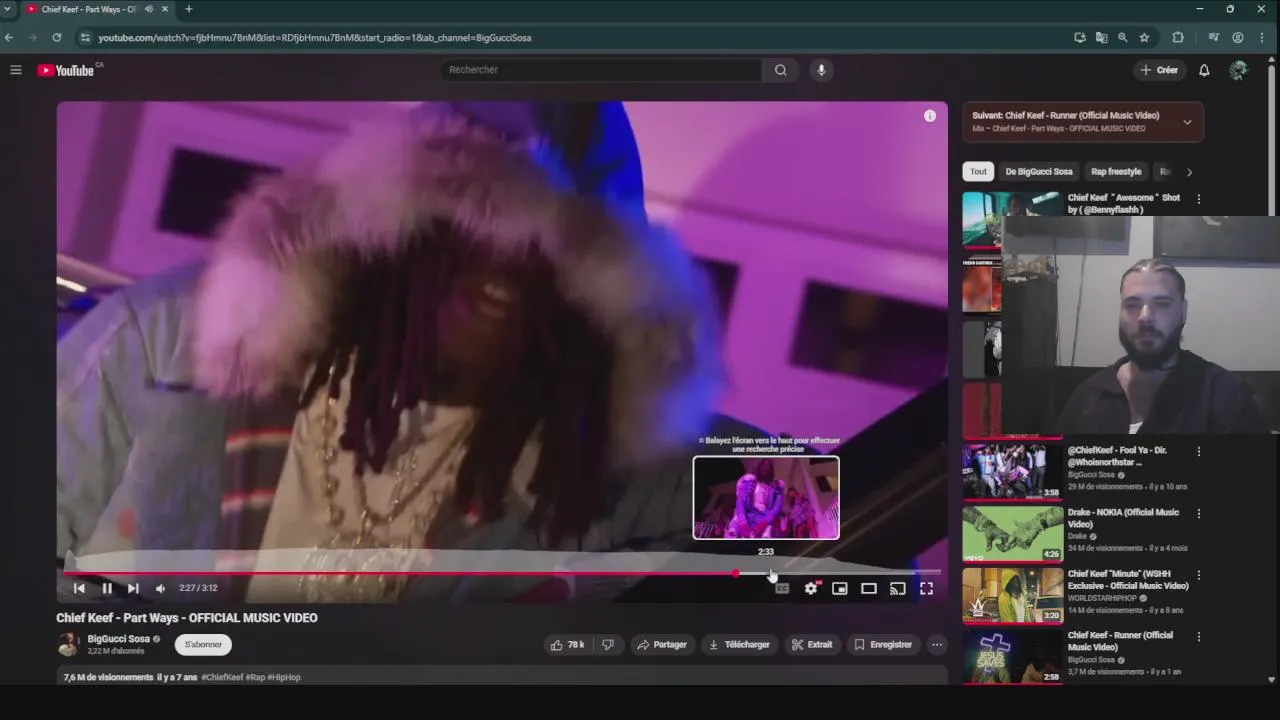
Task: Pause the playing video
Action: click(x=106, y=588)
